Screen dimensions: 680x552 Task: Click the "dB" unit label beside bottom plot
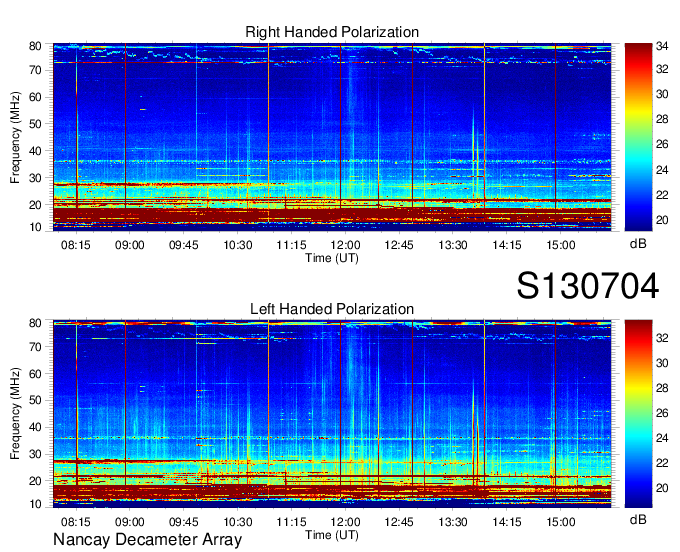pos(638,519)
